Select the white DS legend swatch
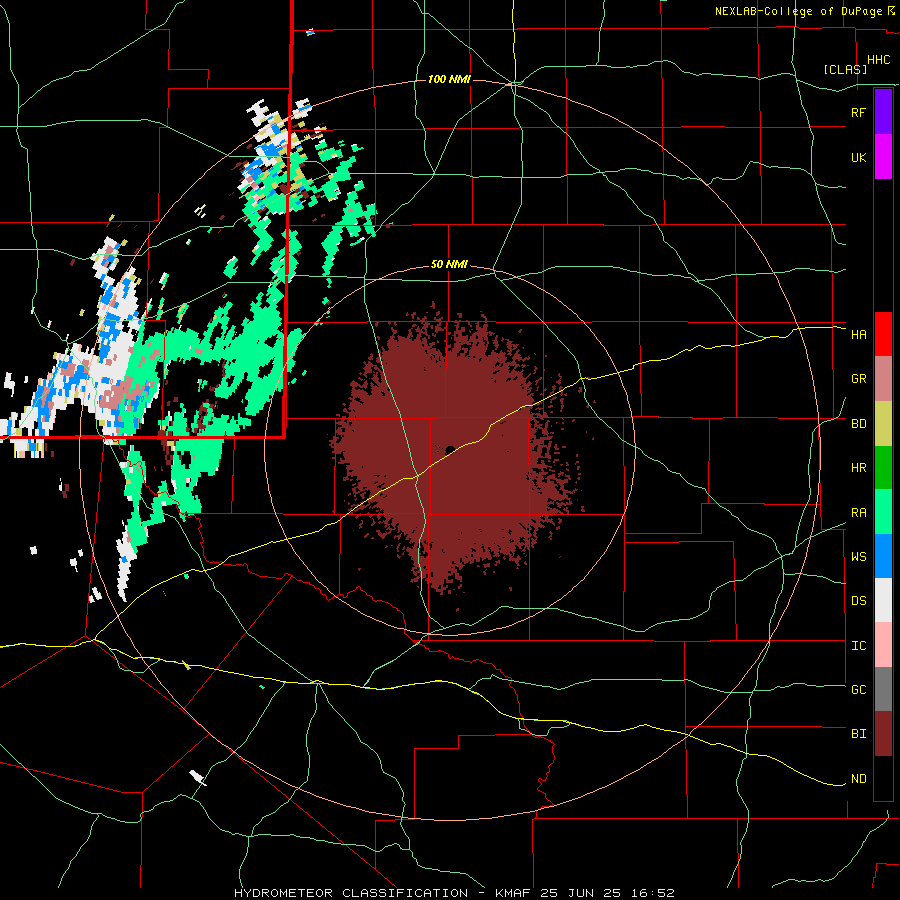This screenshot has width=900, height=900. click(883, 600)
